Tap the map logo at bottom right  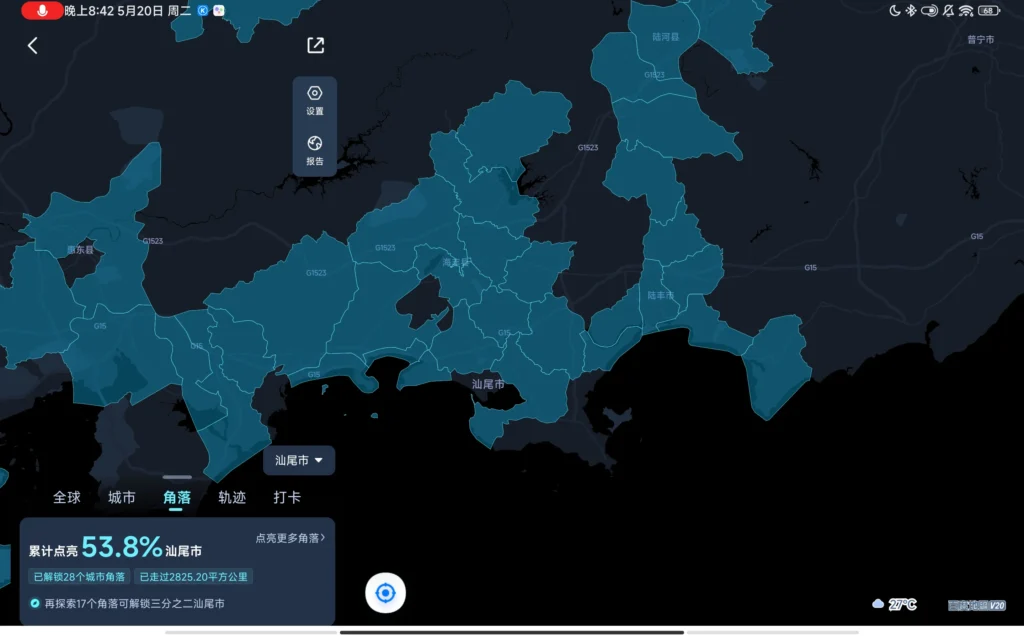[x=976, y=605]
